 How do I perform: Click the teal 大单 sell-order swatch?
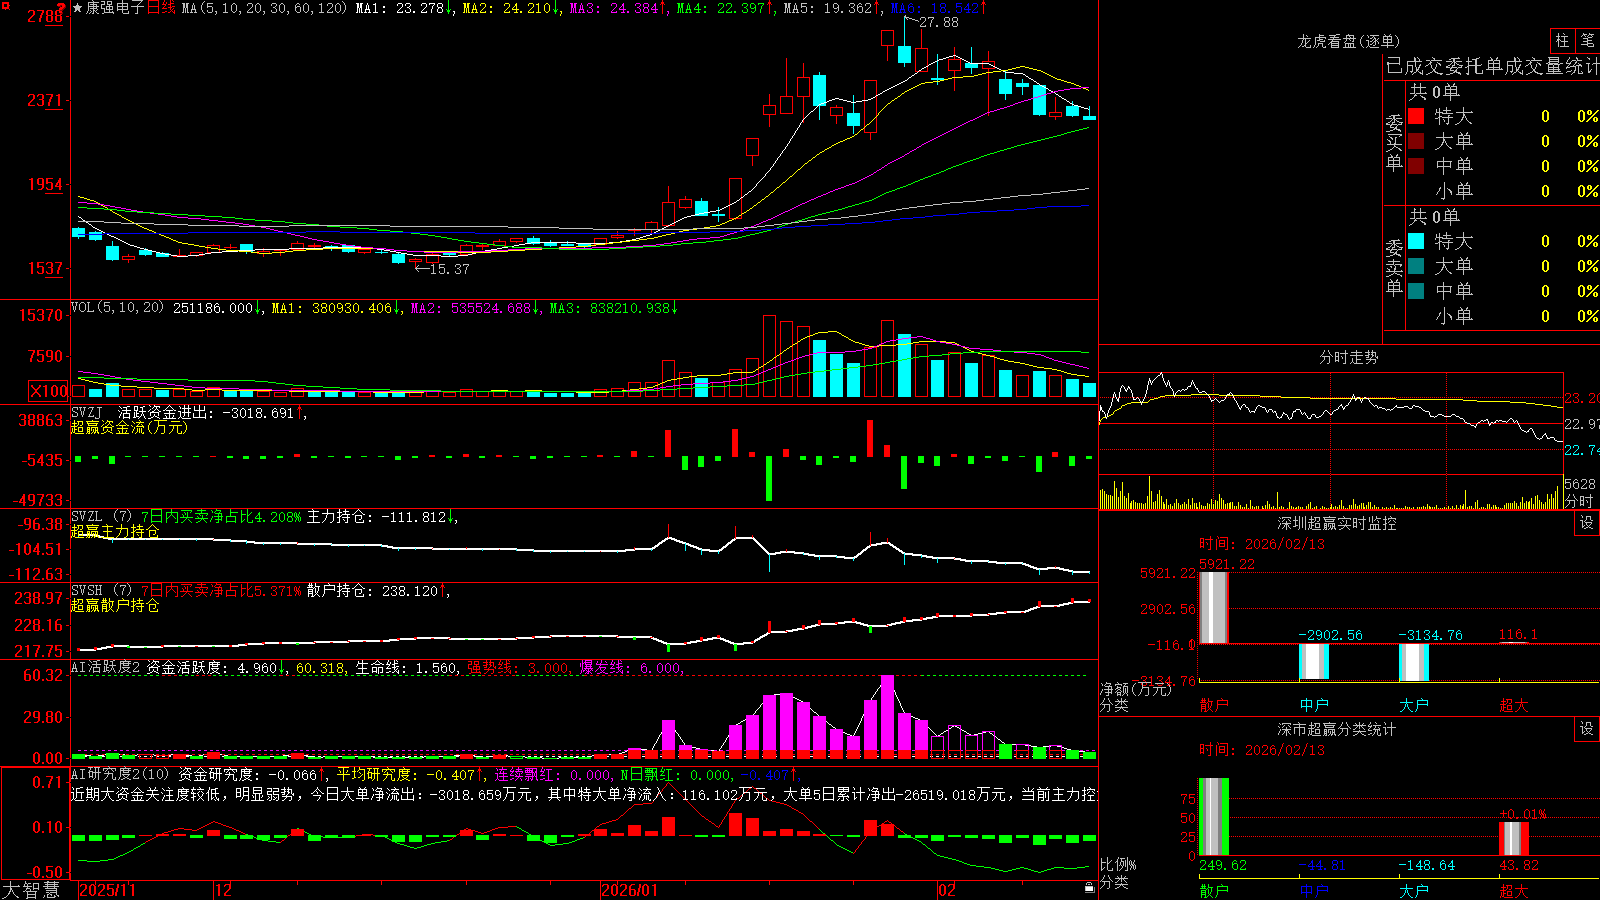click(1416, 266)
